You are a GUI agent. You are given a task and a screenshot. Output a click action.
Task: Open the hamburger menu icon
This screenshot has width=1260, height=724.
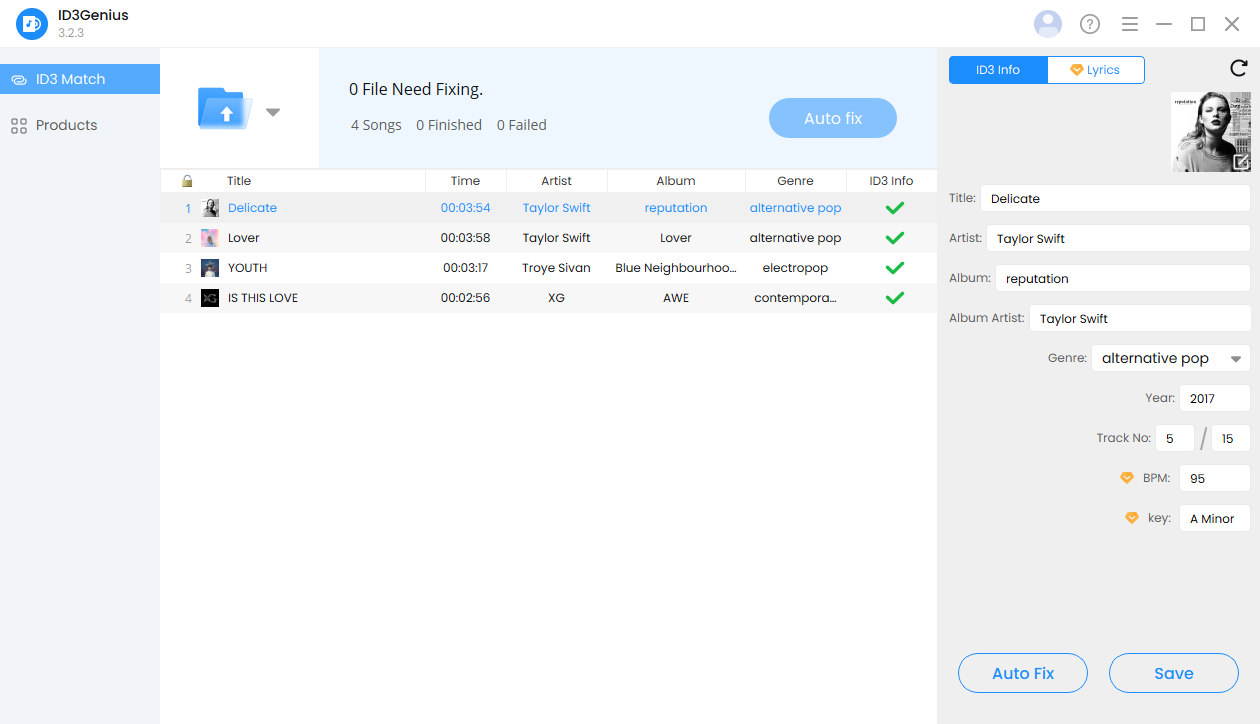[1130, 24]
